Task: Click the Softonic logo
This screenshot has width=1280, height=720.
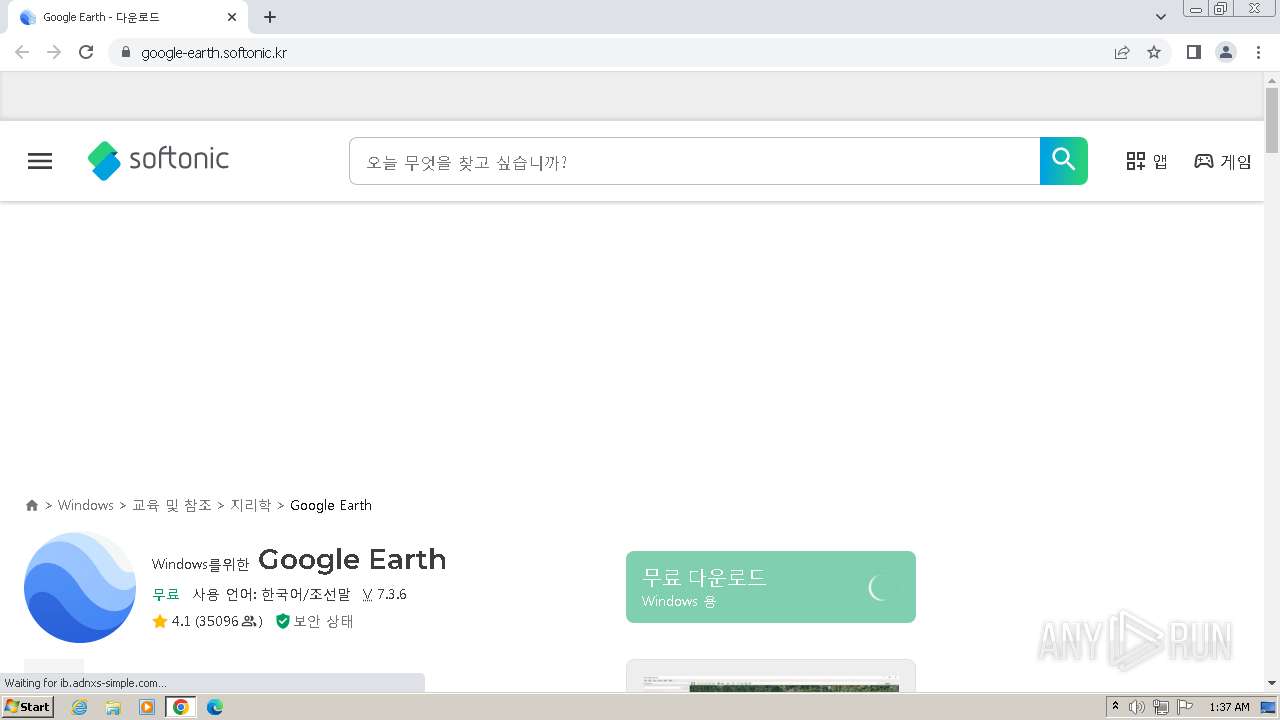Action: (158, 160)
